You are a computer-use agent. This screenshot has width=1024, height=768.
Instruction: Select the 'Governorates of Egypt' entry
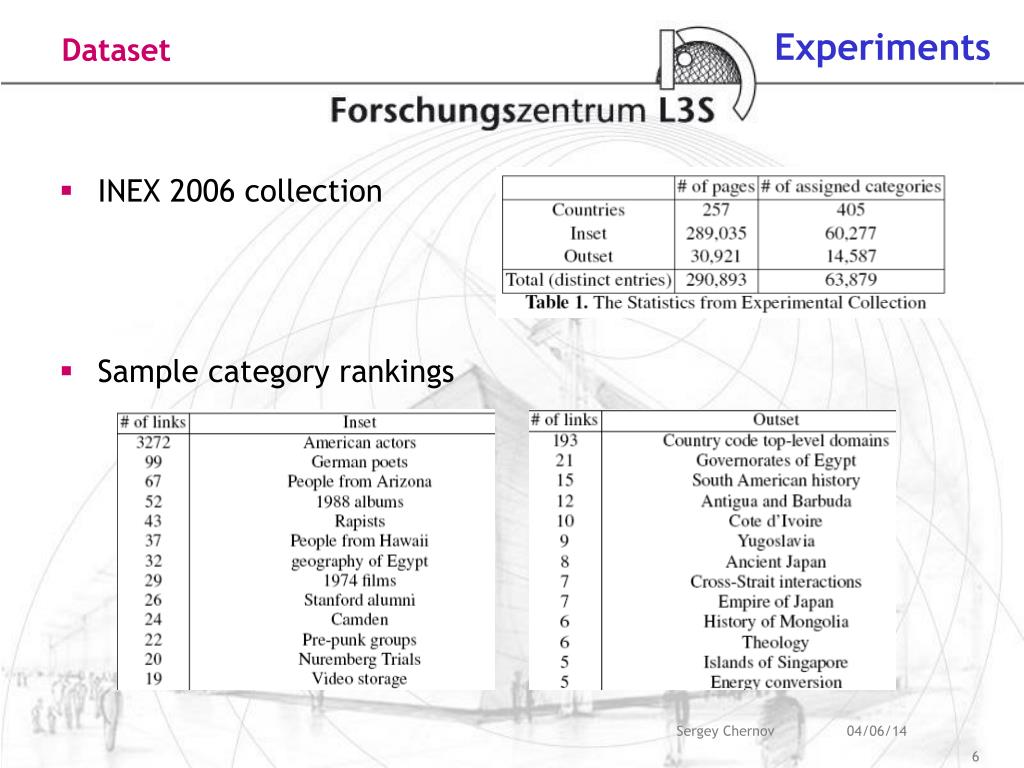[775, 460]
